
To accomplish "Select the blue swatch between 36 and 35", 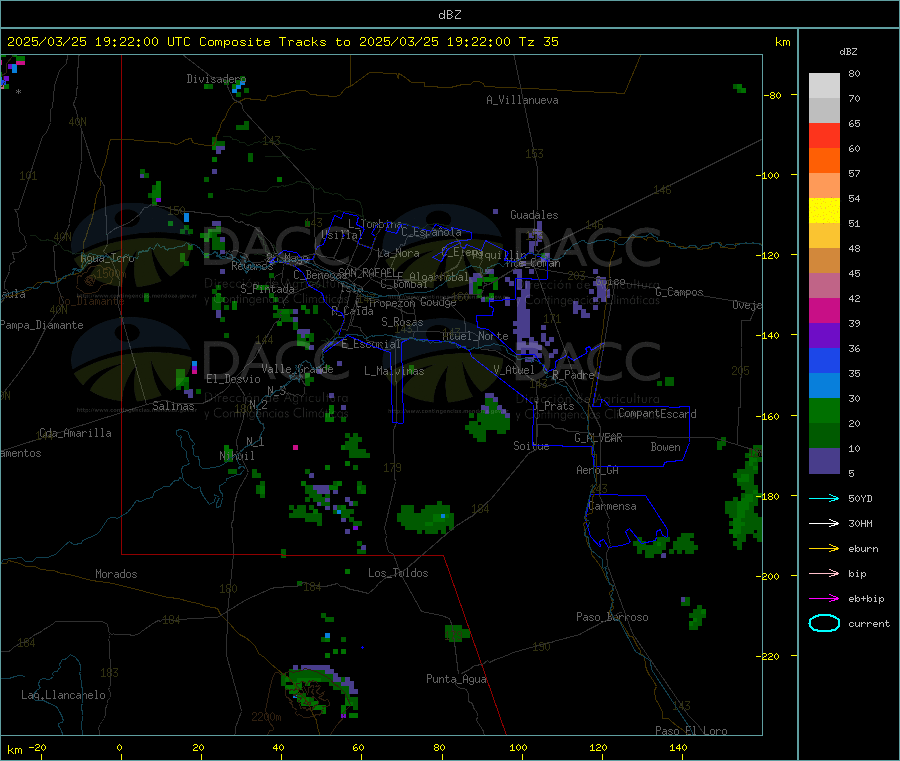I will click(x=824, y=360).
